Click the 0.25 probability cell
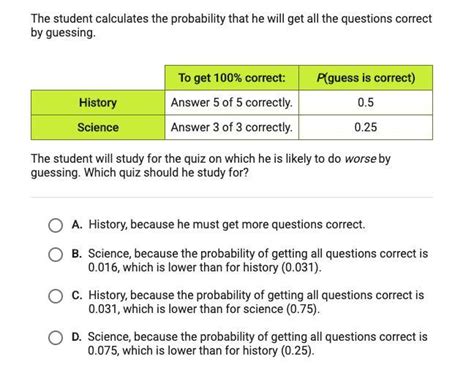This screenshot has width=474, height=367. (x=366, y=127)
